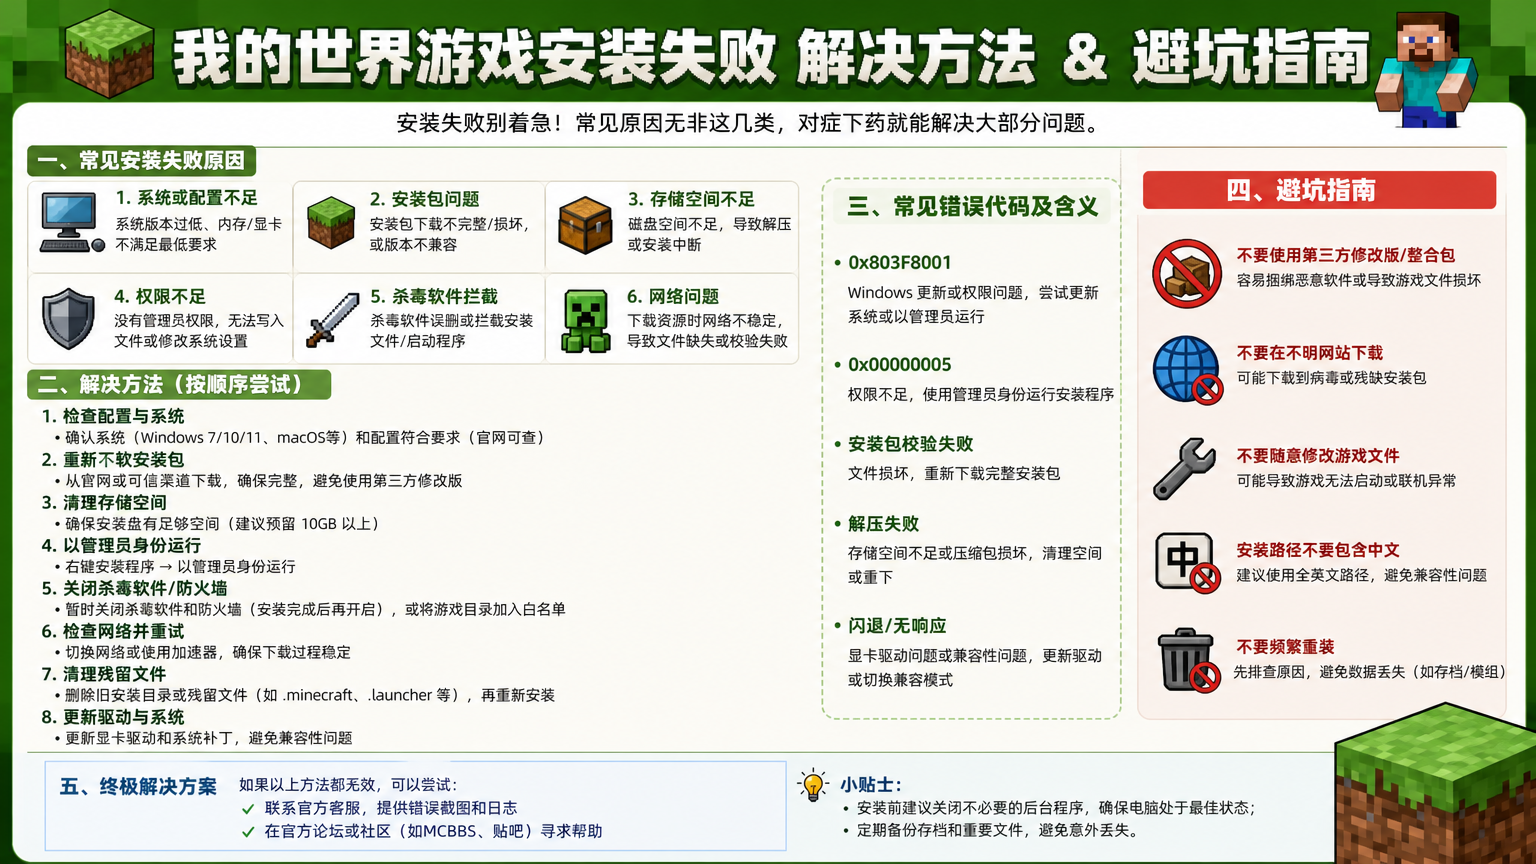
Task: Select the 一、常见安装失败原因 section header
Action: pyautogui.click(x=142, y=161)
